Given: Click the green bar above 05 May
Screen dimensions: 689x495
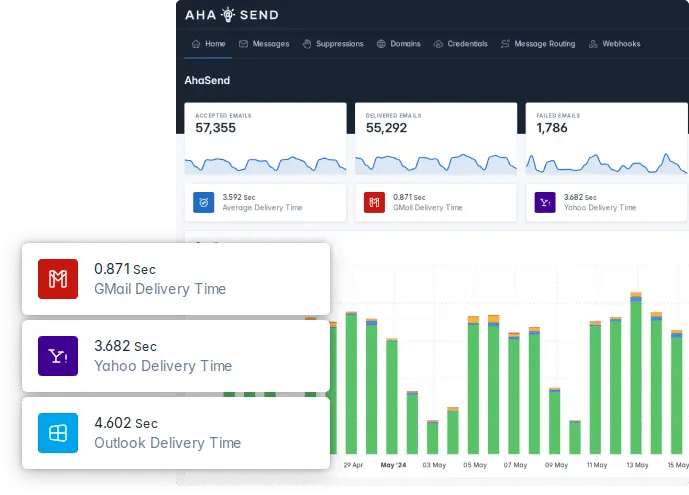Looking at the screenshot, I should [x=473, y=389].
